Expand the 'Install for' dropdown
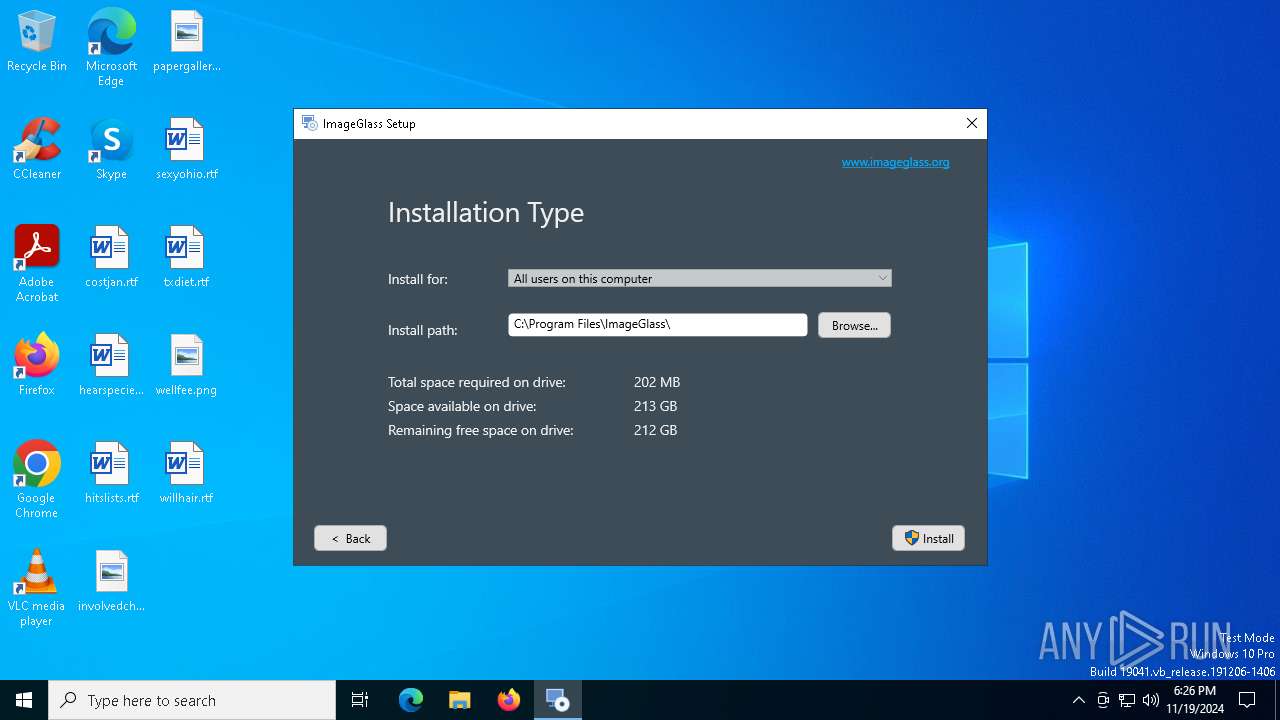Viewport: 1280px width, 720px height. tap(699, 278)
